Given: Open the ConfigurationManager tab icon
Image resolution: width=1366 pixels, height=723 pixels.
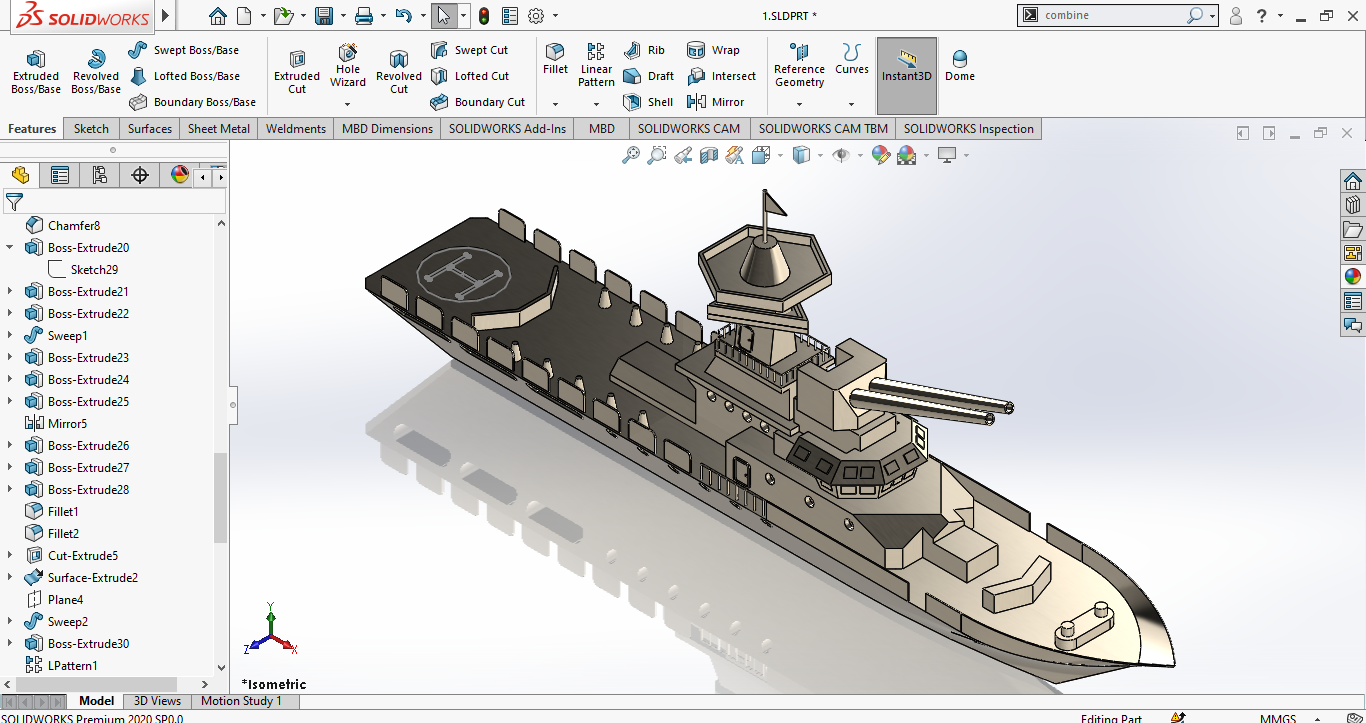Looking at the screenshot, I should (100, 176).
